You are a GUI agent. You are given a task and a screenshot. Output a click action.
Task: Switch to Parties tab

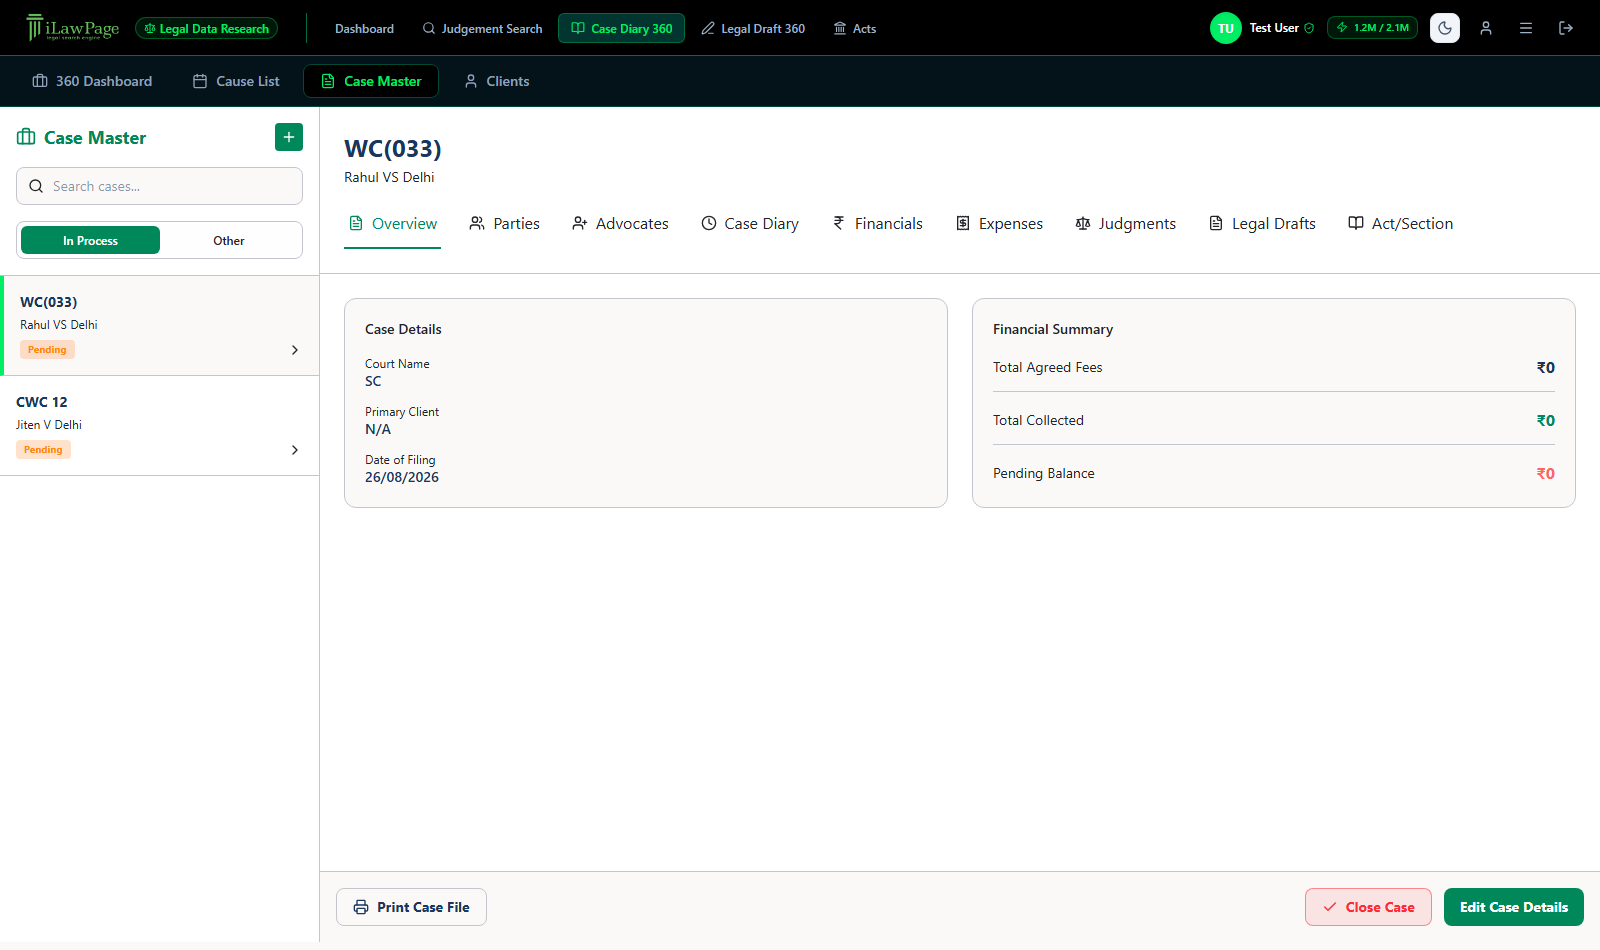[505, 224]
